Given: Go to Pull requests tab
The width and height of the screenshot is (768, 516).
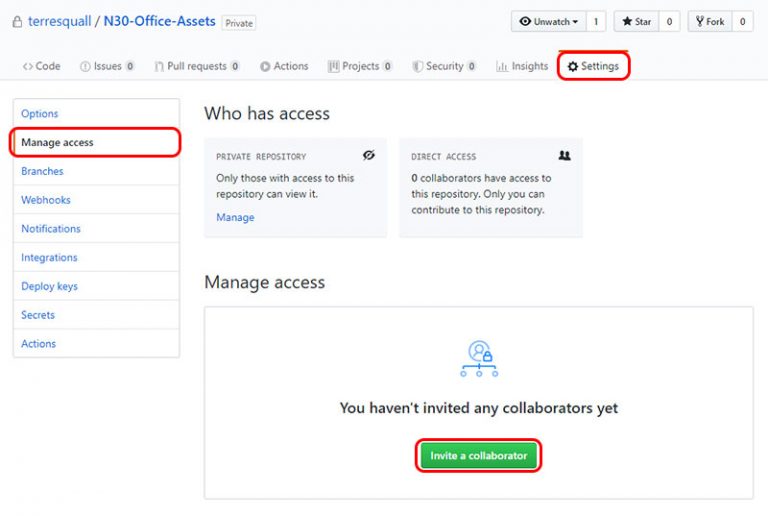Looking at the screenshot, I should [196, 66].
